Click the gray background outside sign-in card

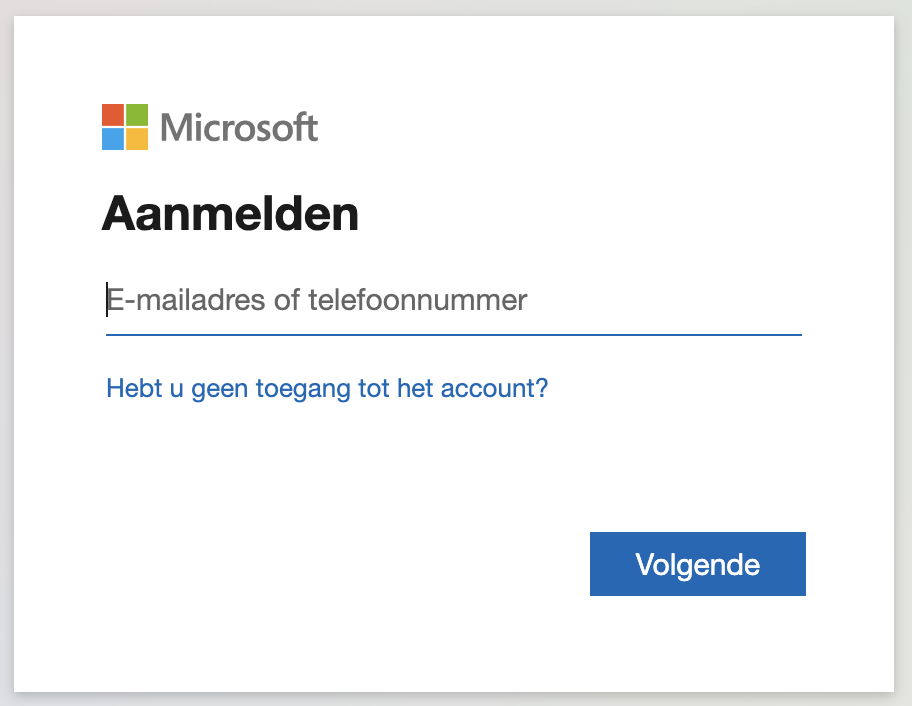(903, 350)
